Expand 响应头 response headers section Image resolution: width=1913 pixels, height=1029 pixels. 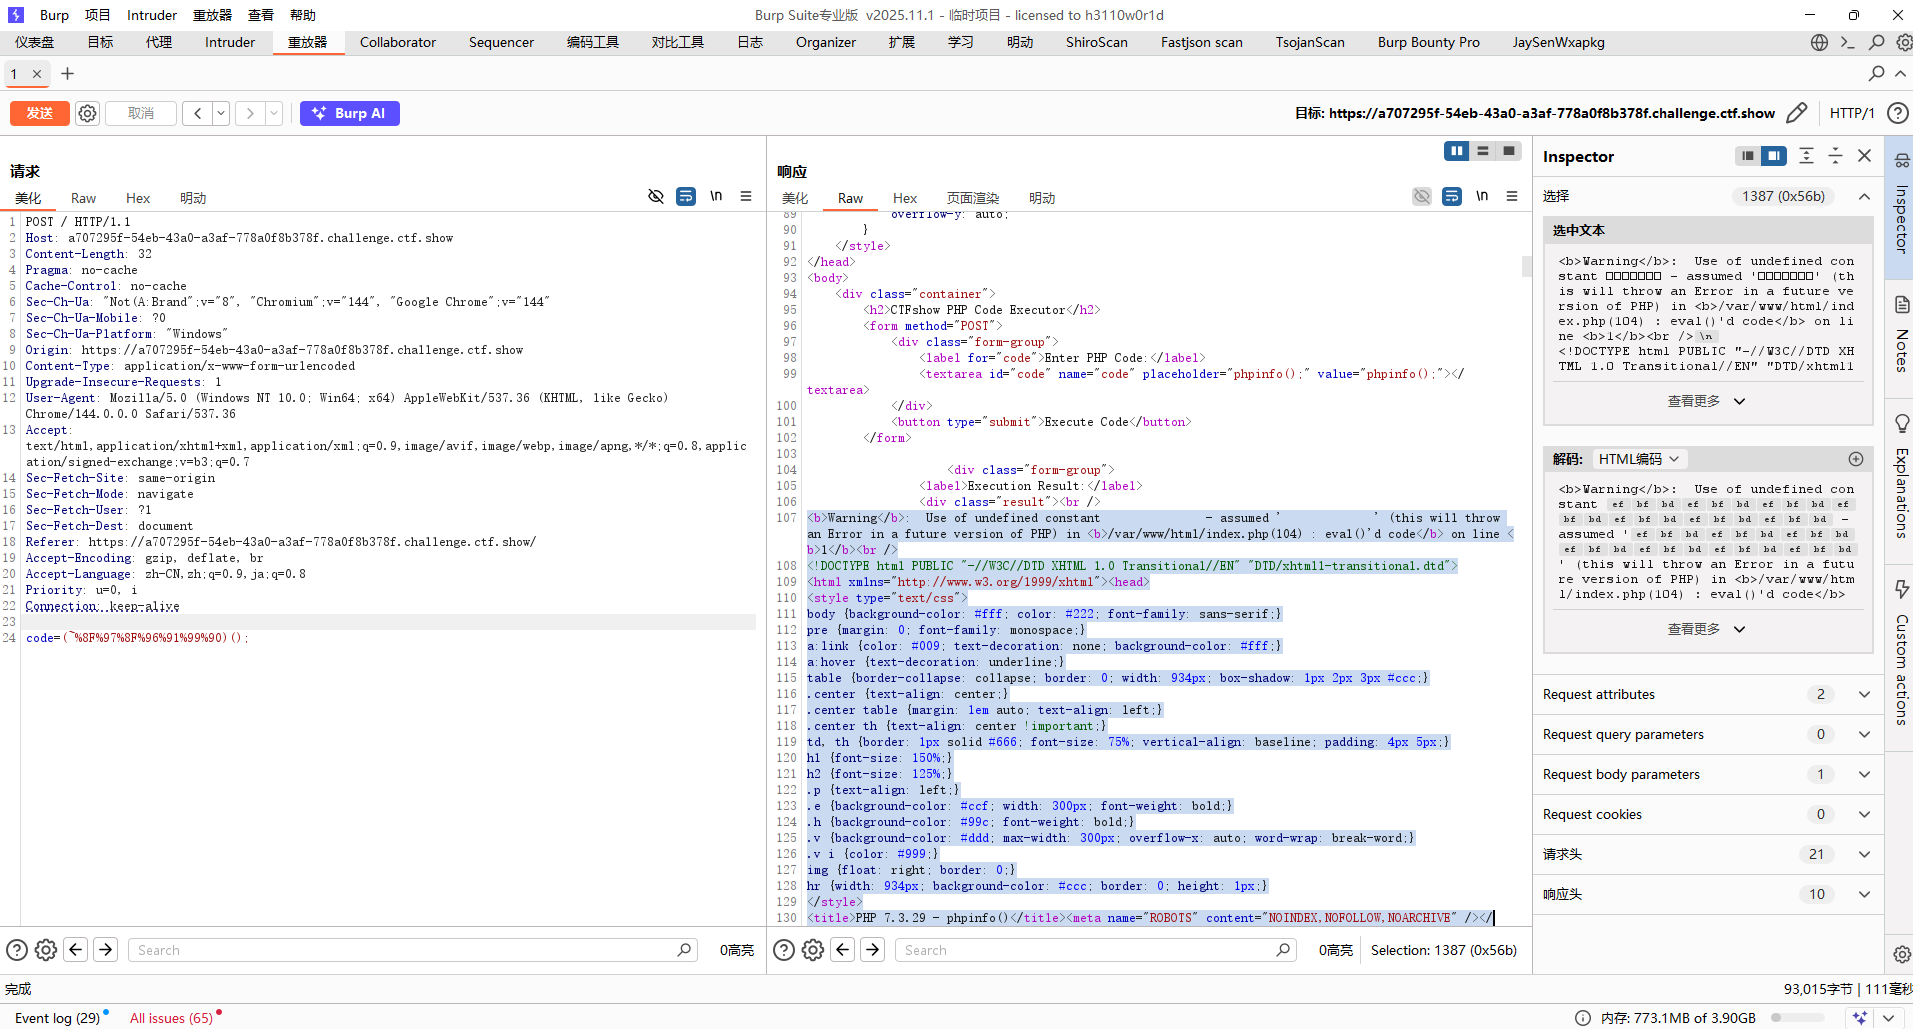click(x=1706, y=894)
